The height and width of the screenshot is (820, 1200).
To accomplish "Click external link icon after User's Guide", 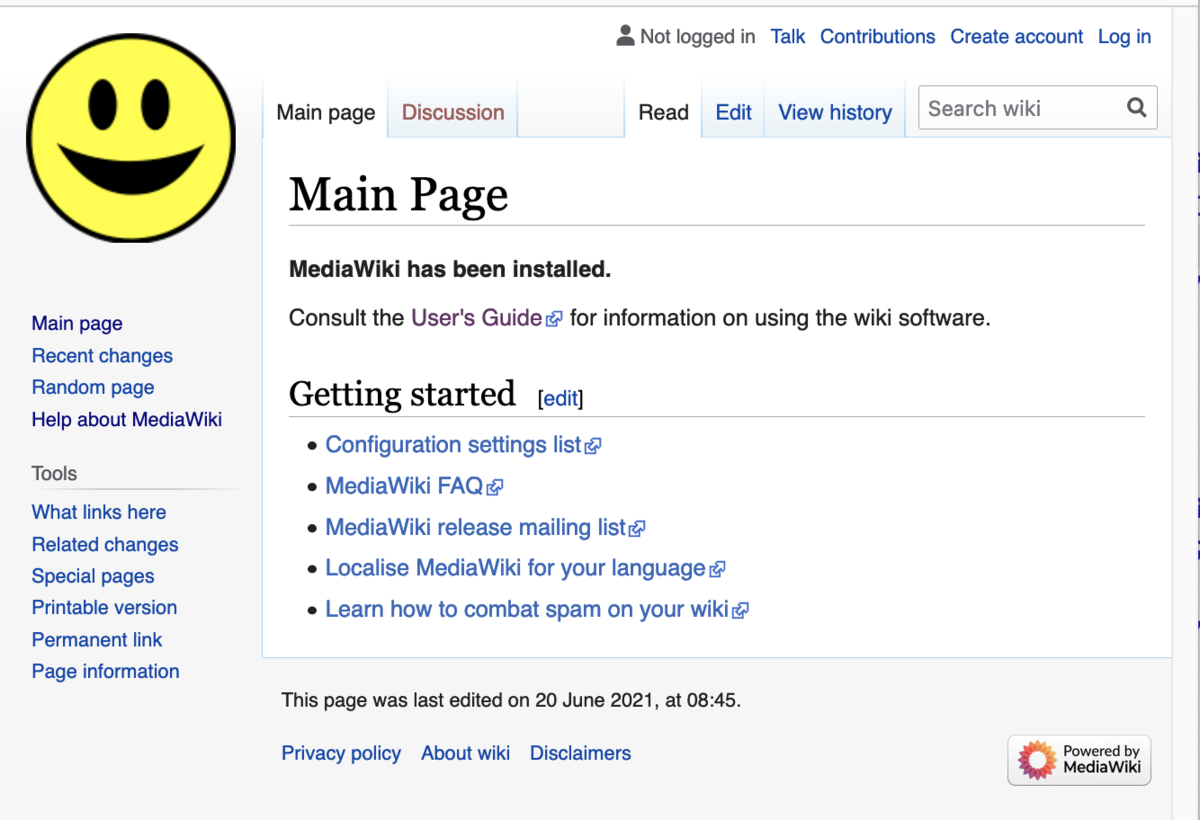I will point(554,319).
